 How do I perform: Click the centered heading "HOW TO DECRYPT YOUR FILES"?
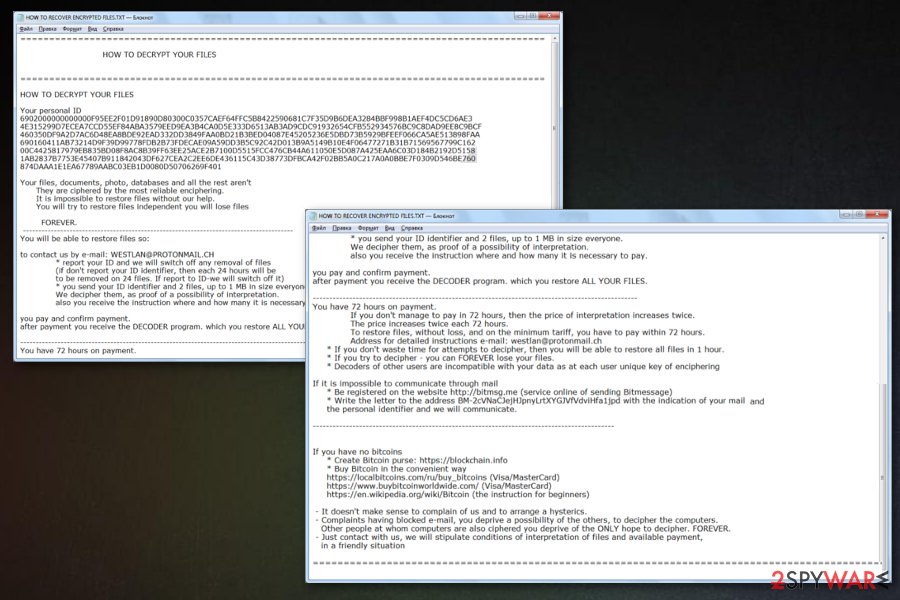click(160, 55)
